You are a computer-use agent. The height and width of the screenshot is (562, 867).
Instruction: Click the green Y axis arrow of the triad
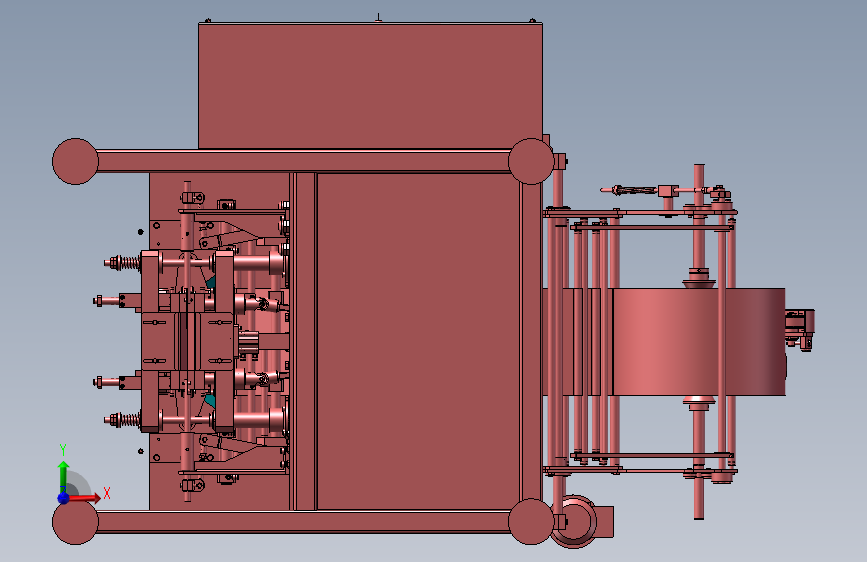[x=63, y=476]
